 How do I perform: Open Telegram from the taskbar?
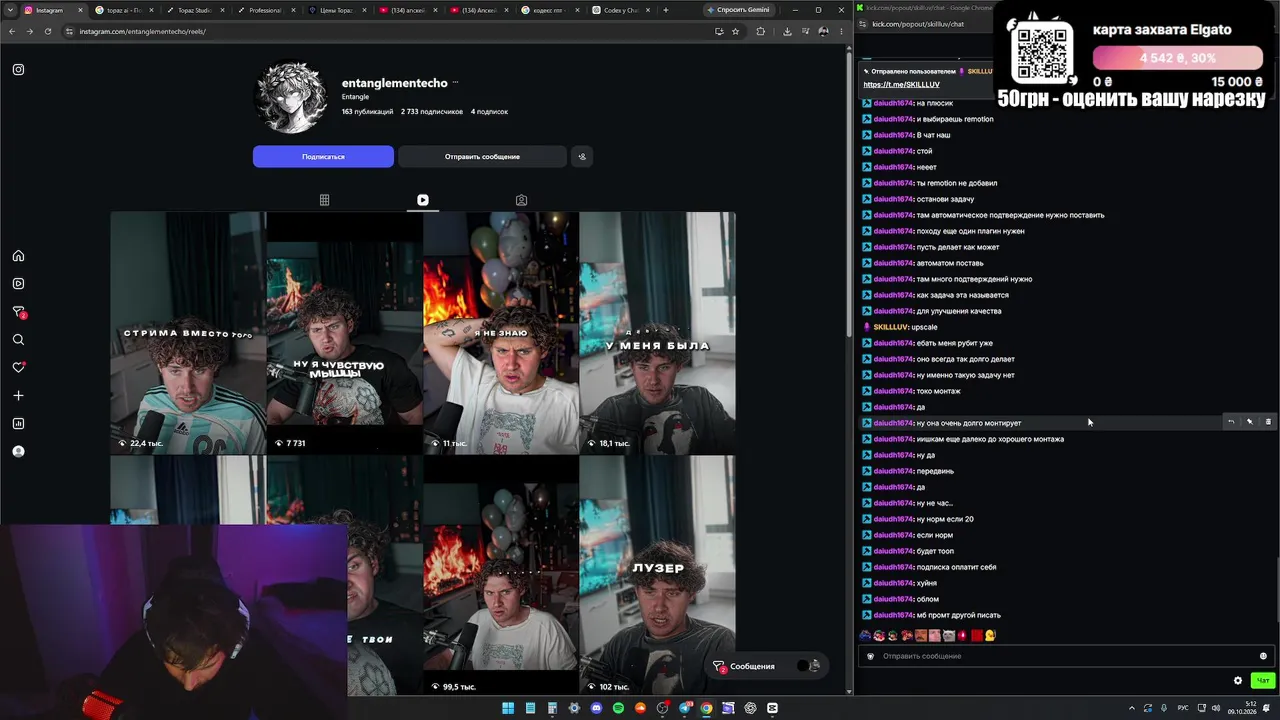point(685,708)
